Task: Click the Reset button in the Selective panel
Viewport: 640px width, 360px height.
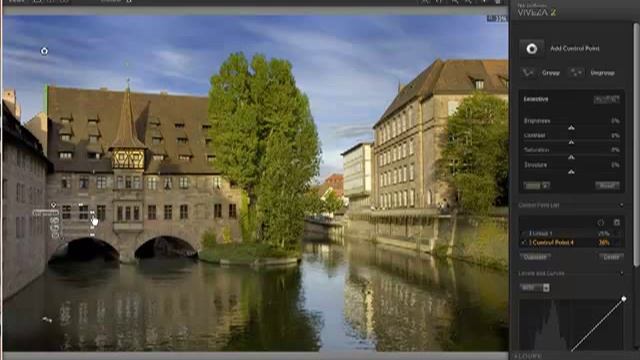Action: (x=607, y=186)
